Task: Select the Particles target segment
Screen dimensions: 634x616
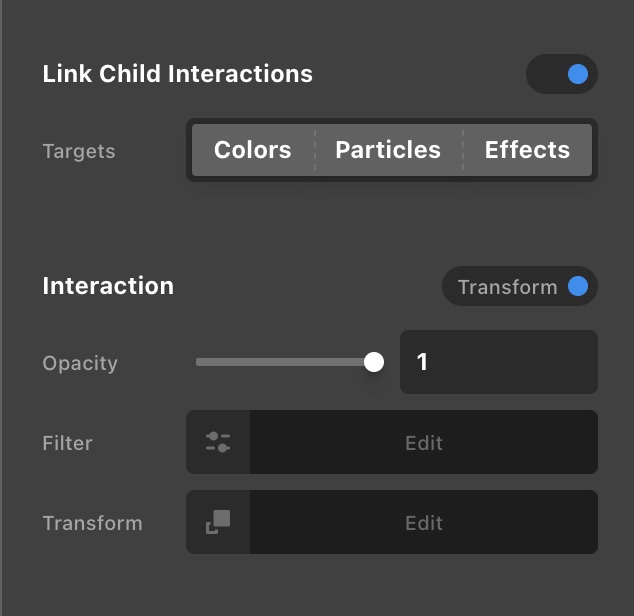Action: coord(388,150)
